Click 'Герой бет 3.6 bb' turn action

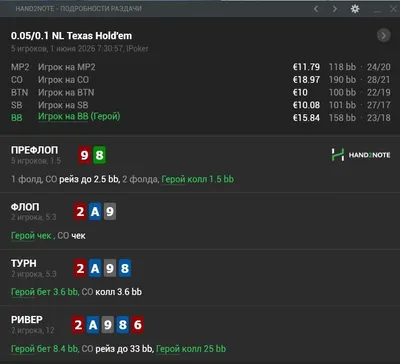44,292
